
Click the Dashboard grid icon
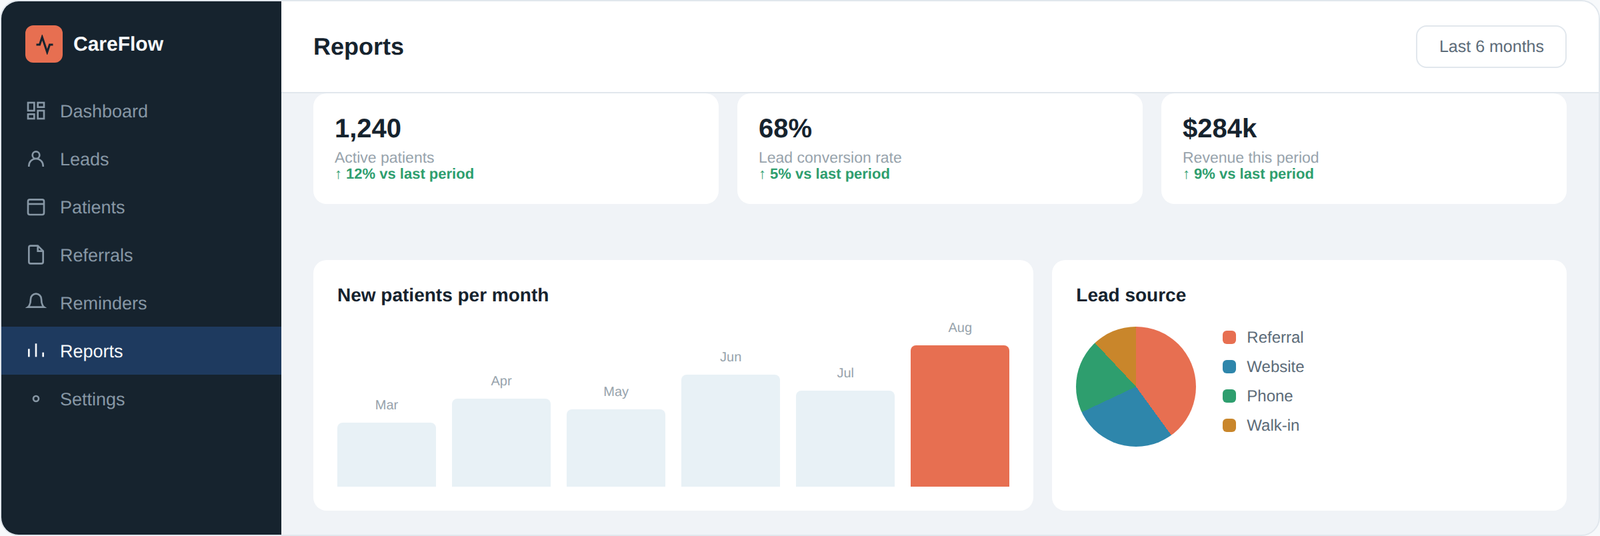36,111
